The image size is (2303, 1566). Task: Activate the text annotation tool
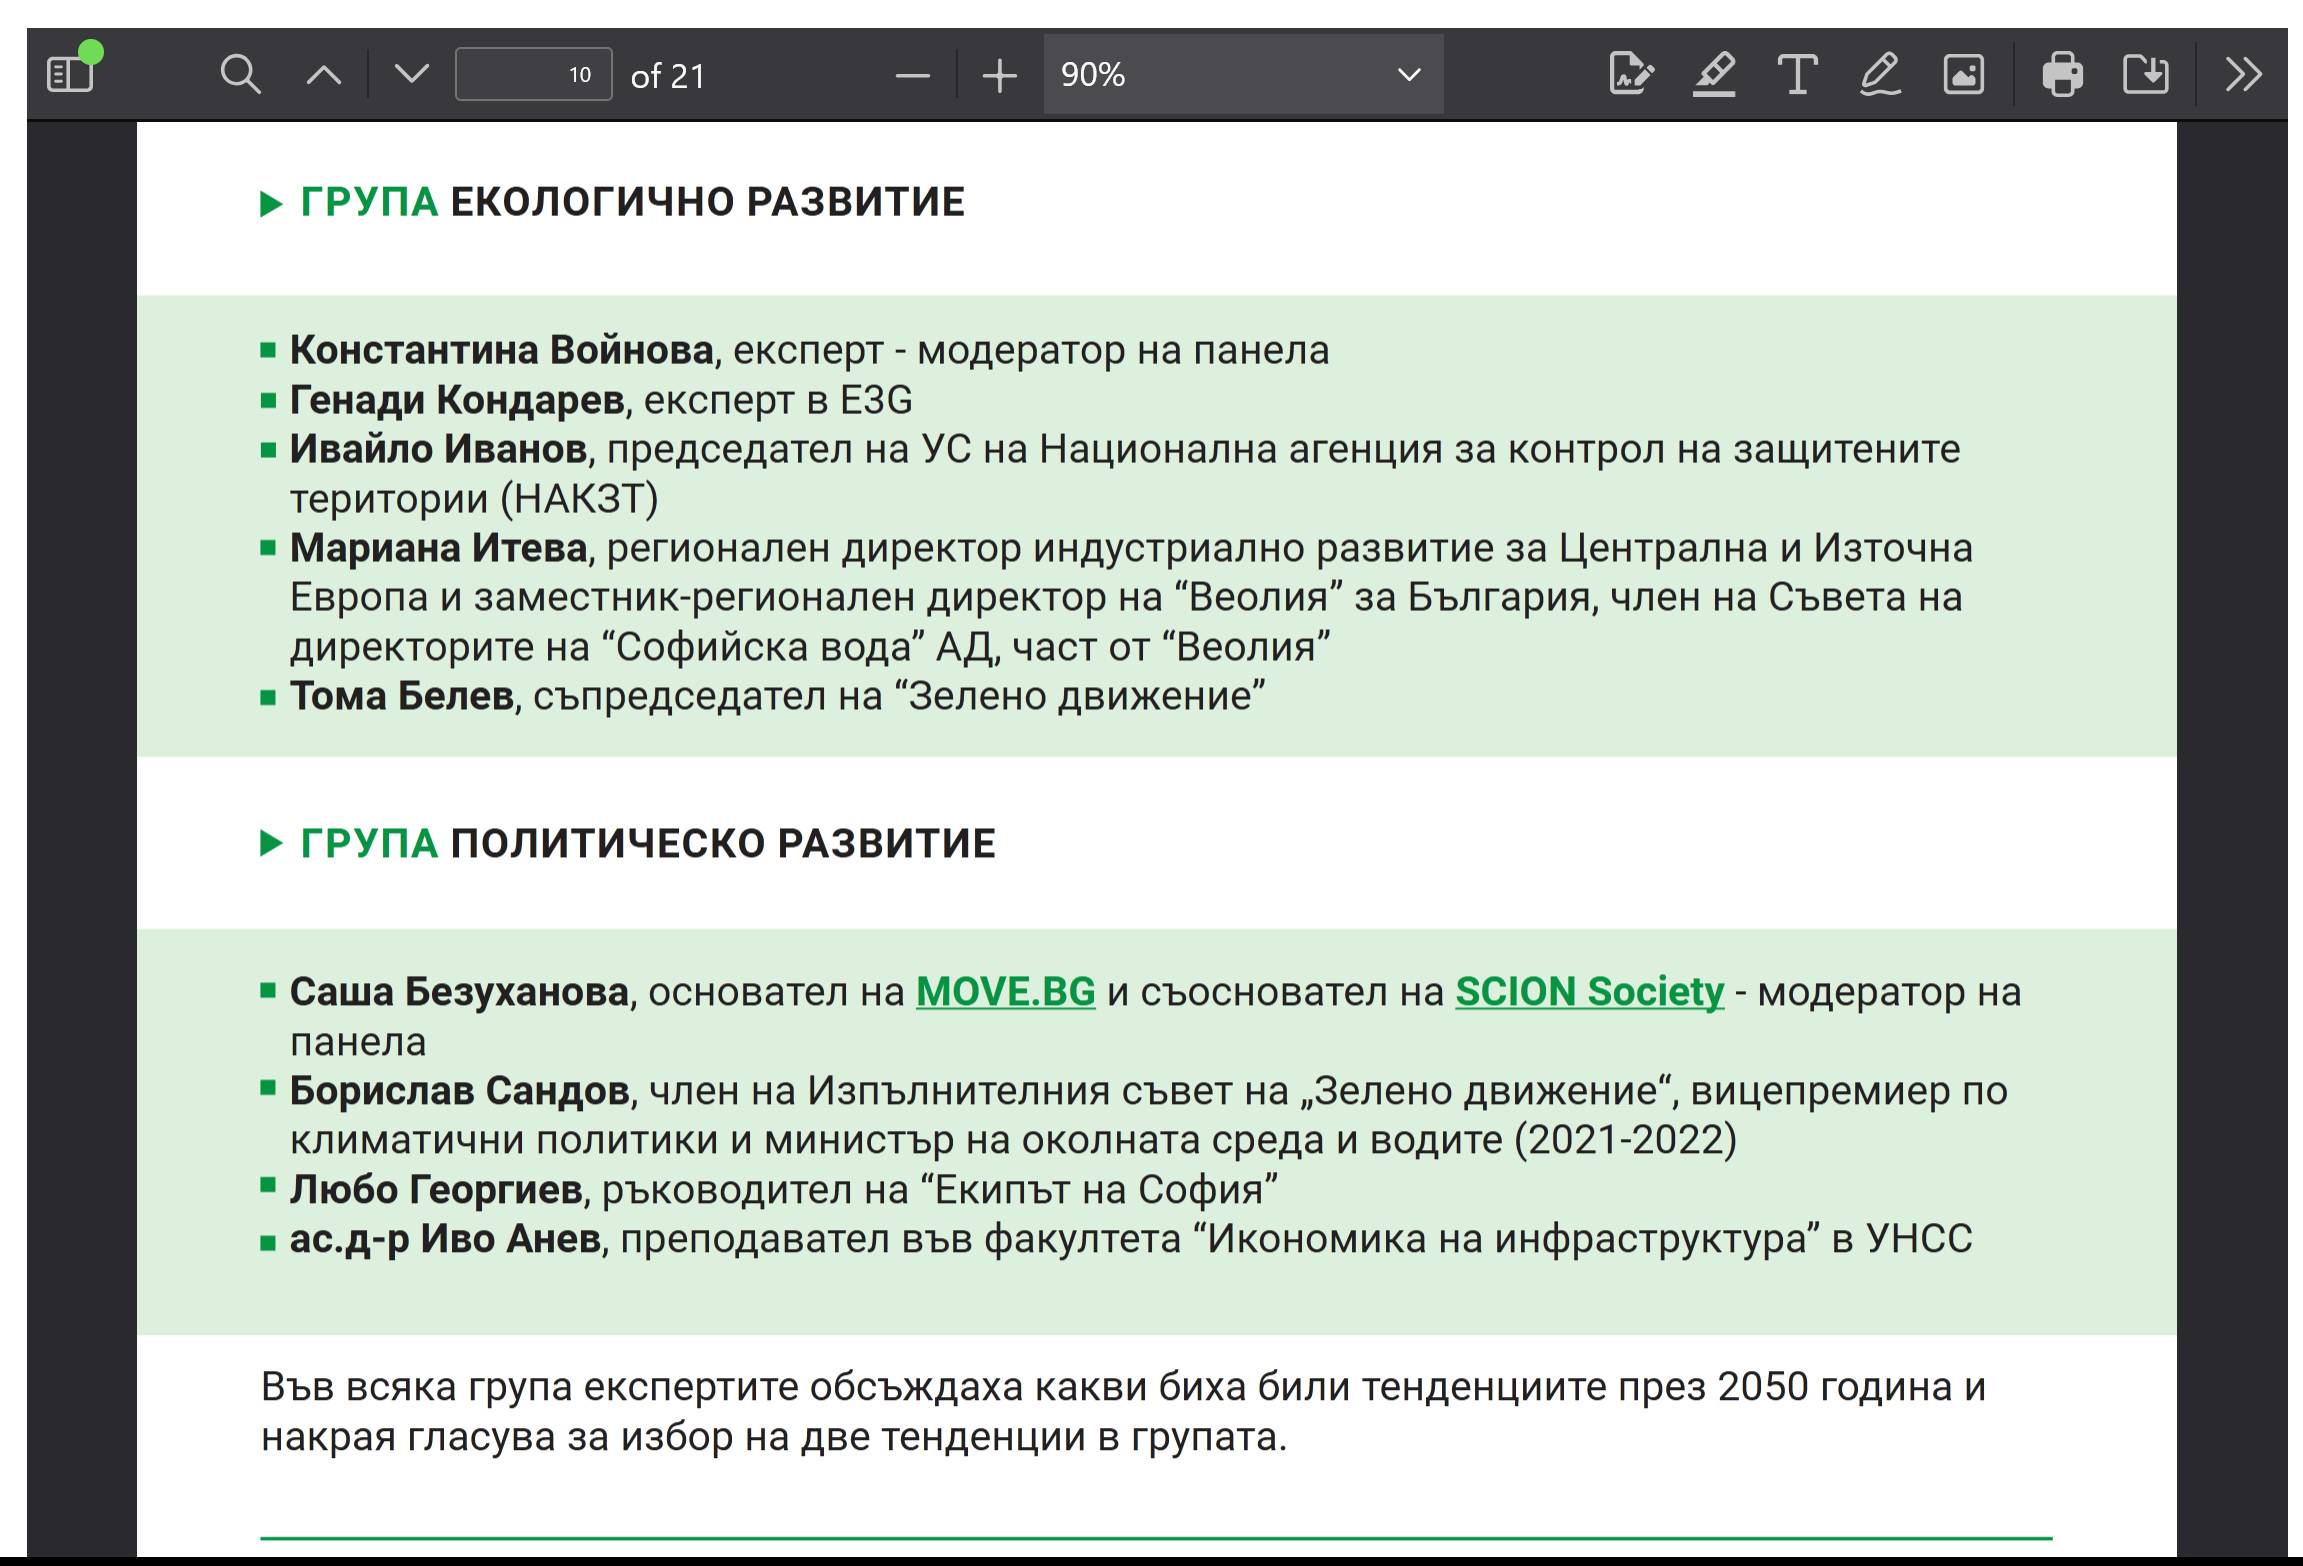1797,74
